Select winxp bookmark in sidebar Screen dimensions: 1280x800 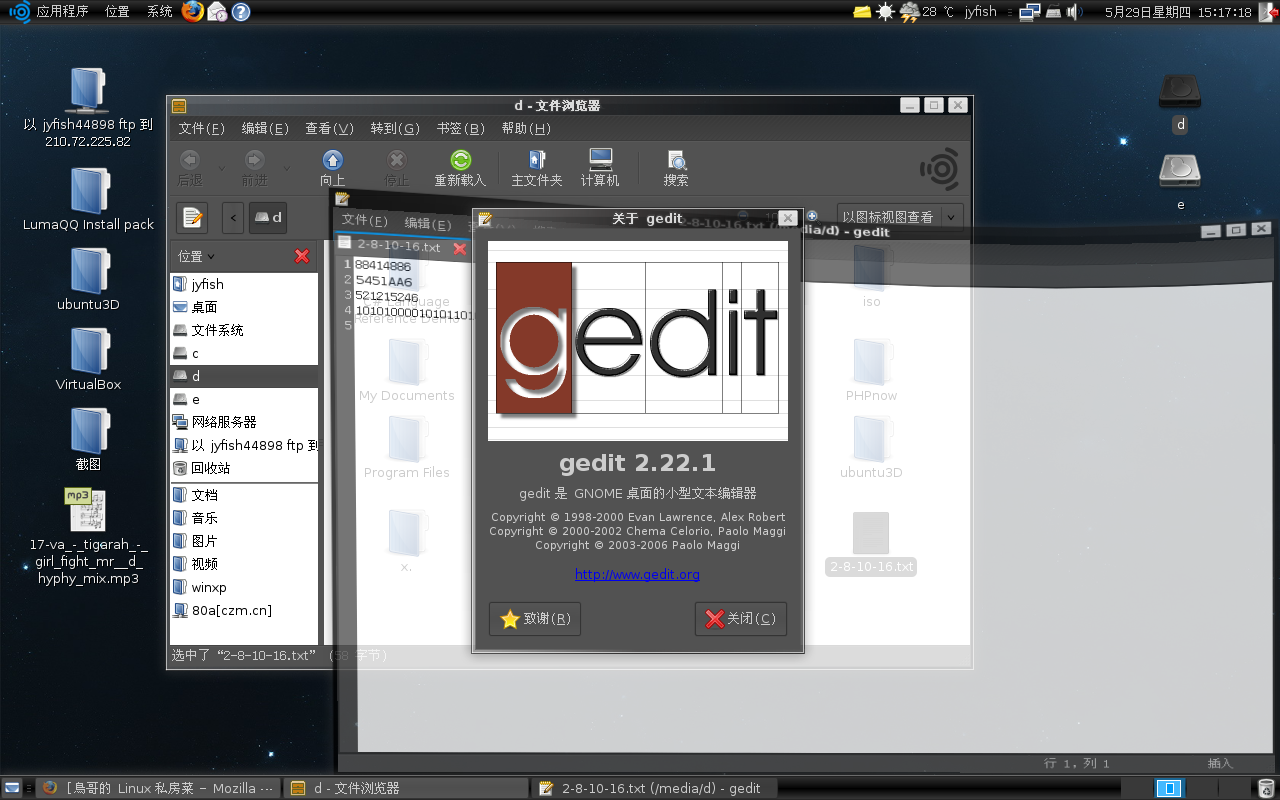(244, 587)
